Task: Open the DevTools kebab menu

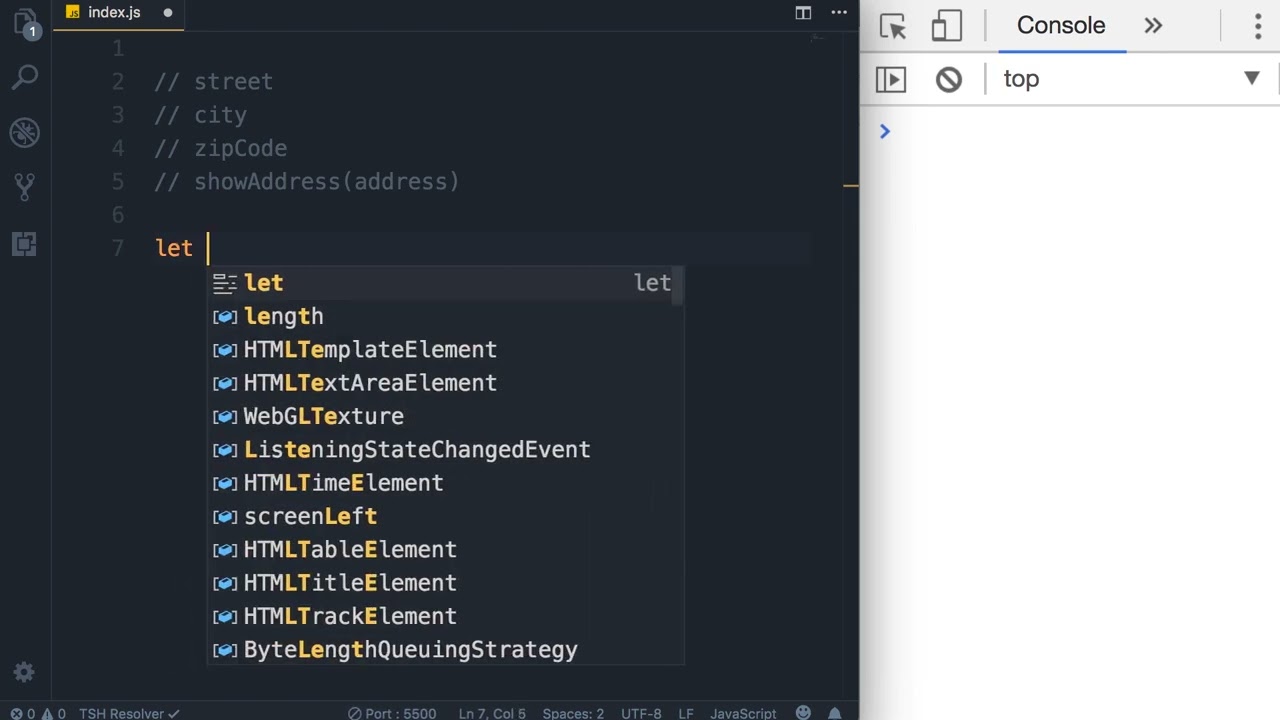Action: [x=1258, y=26]
